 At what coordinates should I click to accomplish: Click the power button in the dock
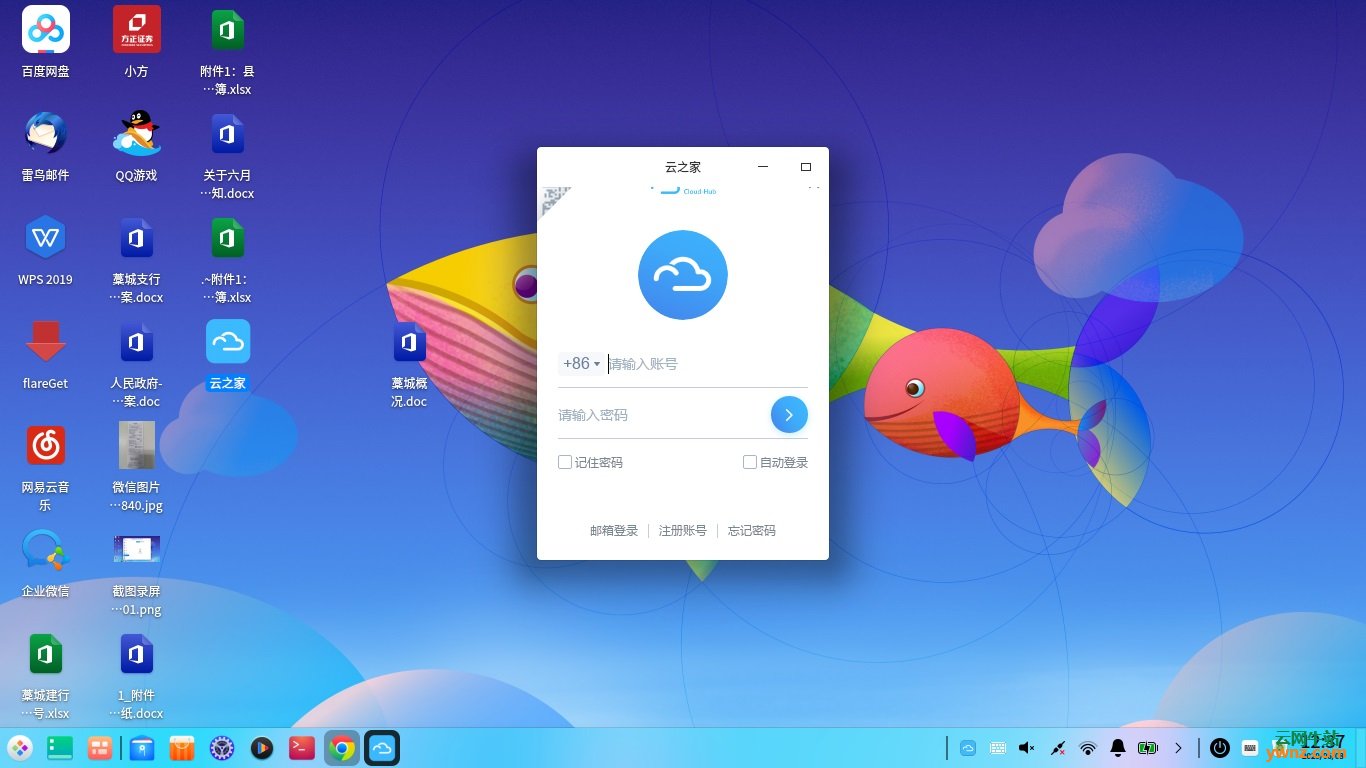click(1220, 748)
